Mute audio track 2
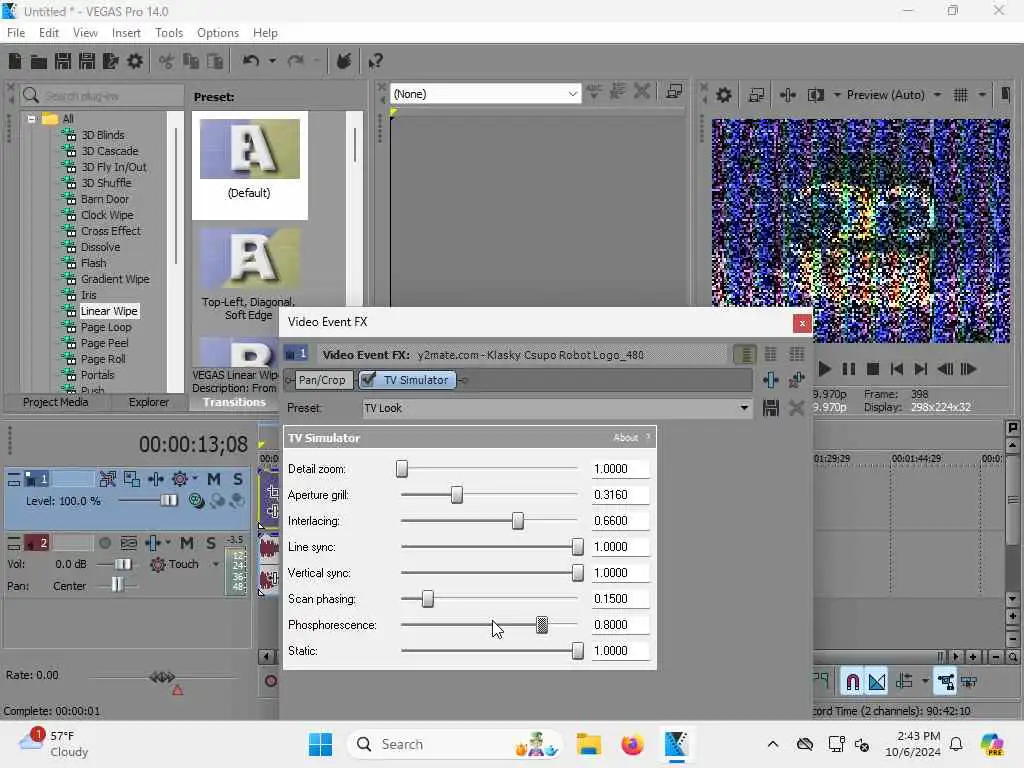The height and width of the screenshot is (768, 1024). point(187,543)
